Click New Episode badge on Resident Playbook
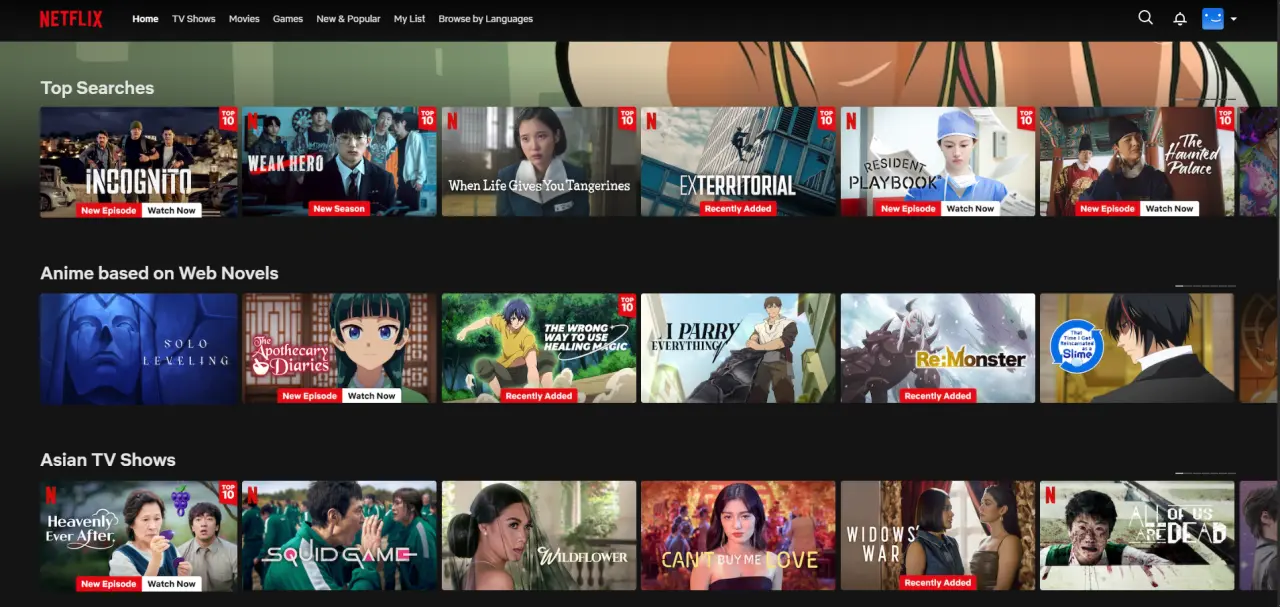1280x607 pixels. pos(908,209)
